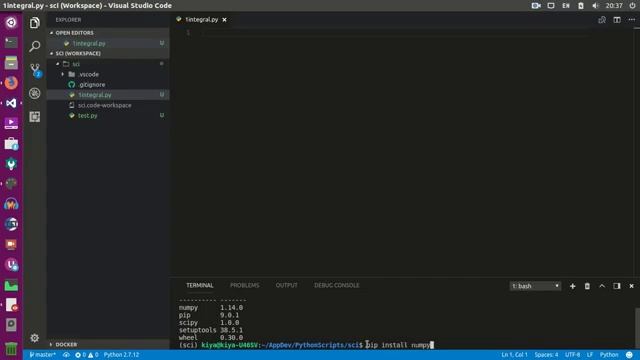Change the LF end of line sequence
The height and width of the screenshot is (360, 640).
pyautogui.click(x=590, y=355)
